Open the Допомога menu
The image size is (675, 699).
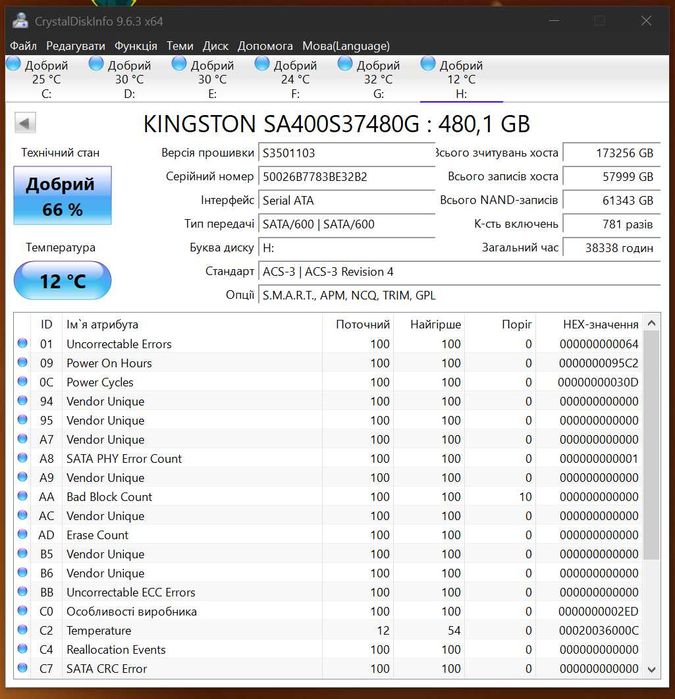(x=265, y=46)
